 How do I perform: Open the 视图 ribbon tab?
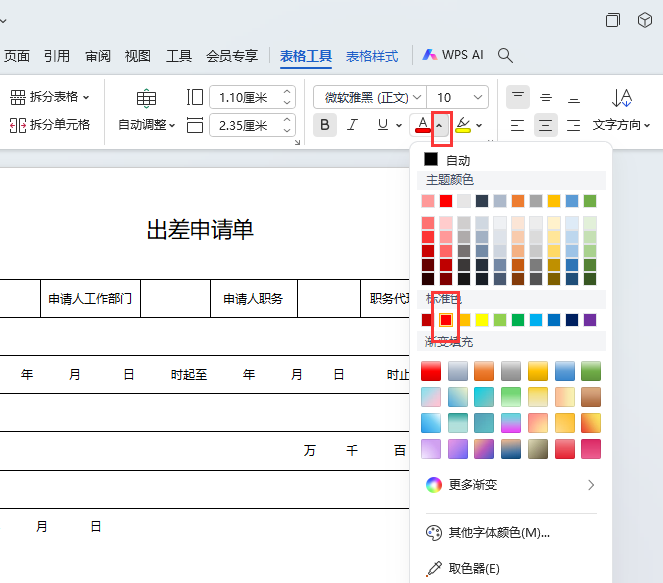point(137,56)
